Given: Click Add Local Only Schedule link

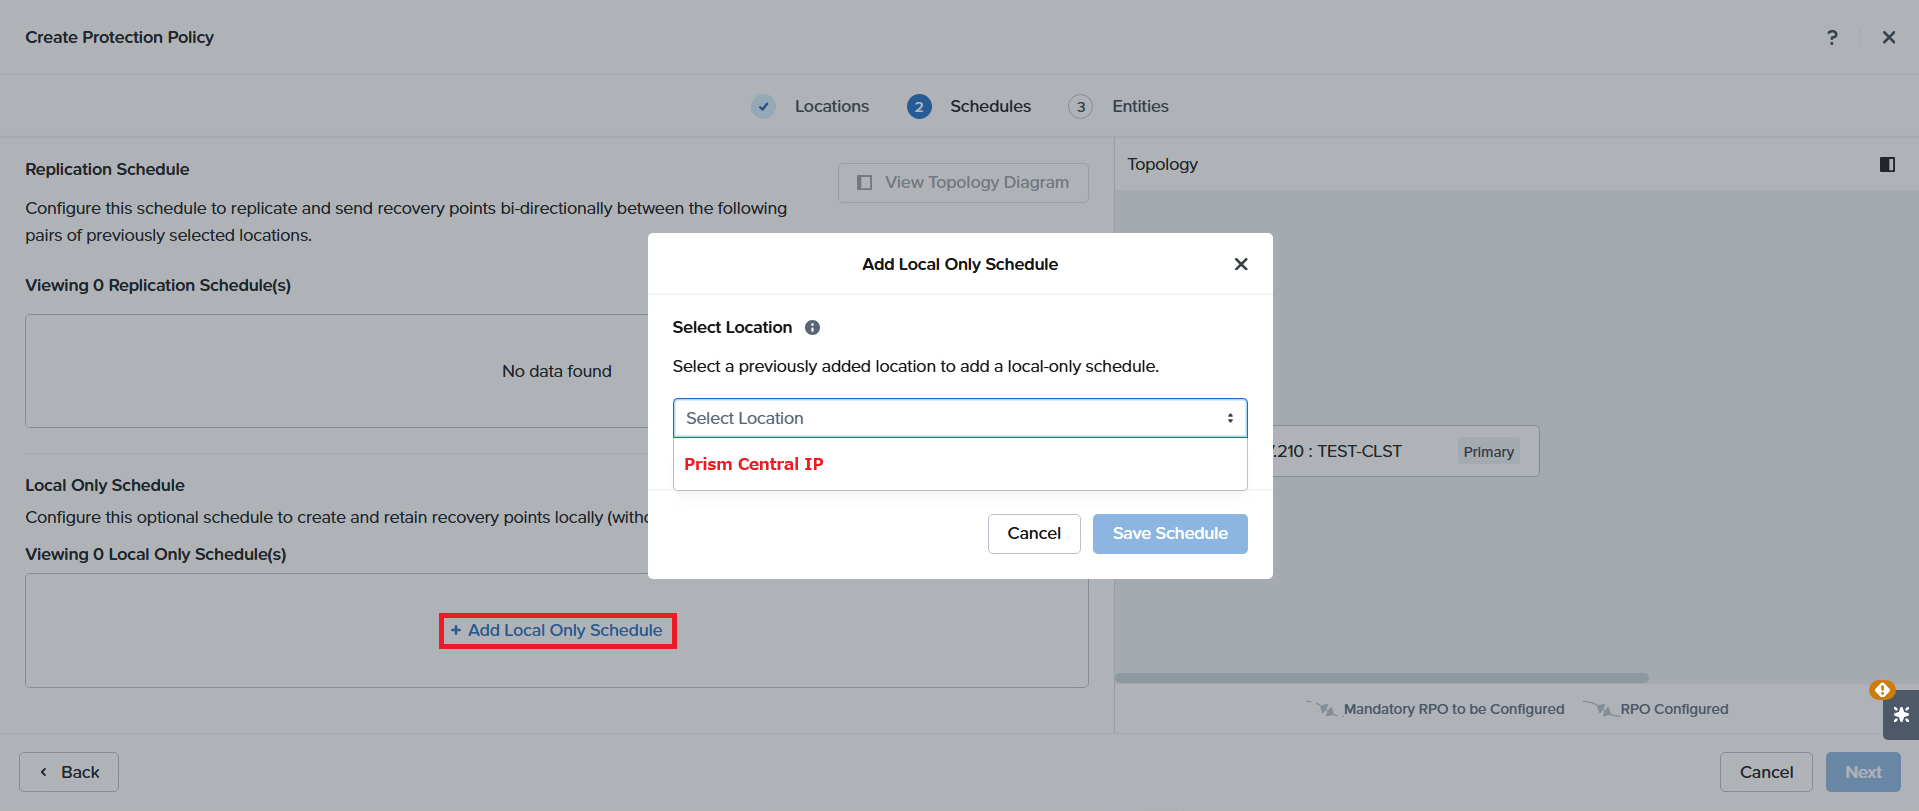Looking at the screenshot, I should click(x=557, y=631).
